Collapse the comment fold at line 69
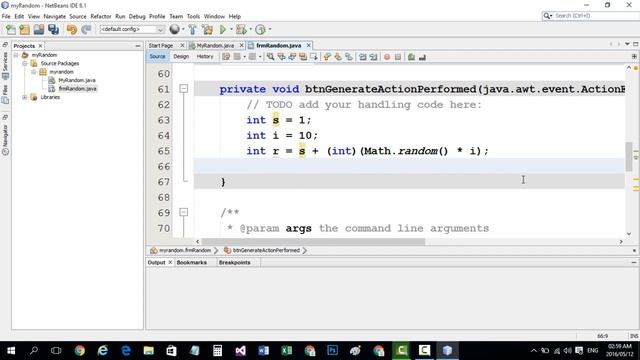Image resolution: width=640 pixels, height=360 pixels. pyautogui.click(x=184, y=212)
